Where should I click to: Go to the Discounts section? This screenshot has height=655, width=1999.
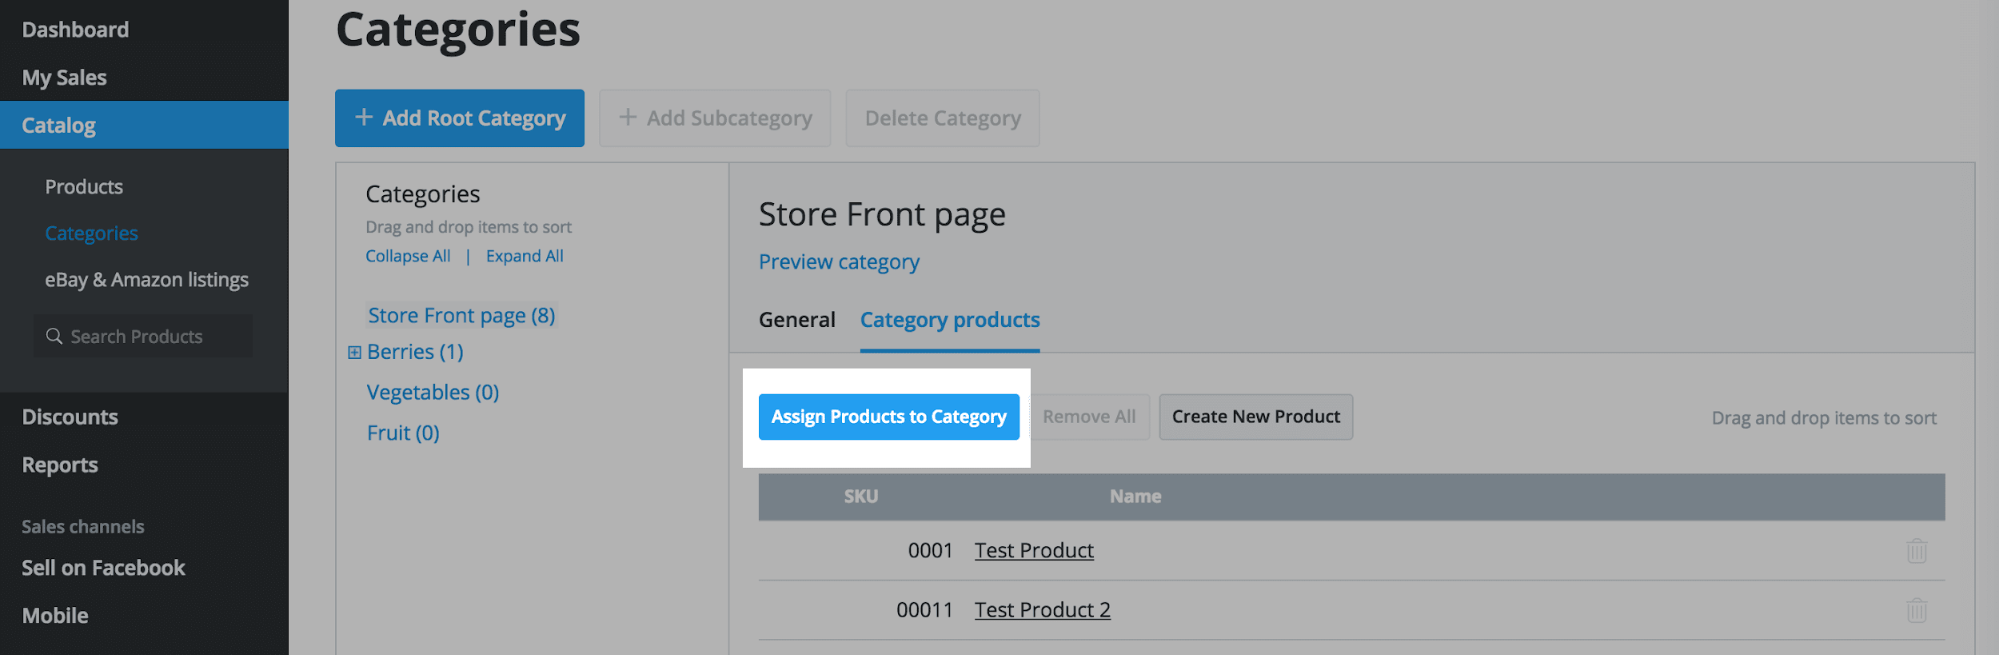tap(70, 417)
